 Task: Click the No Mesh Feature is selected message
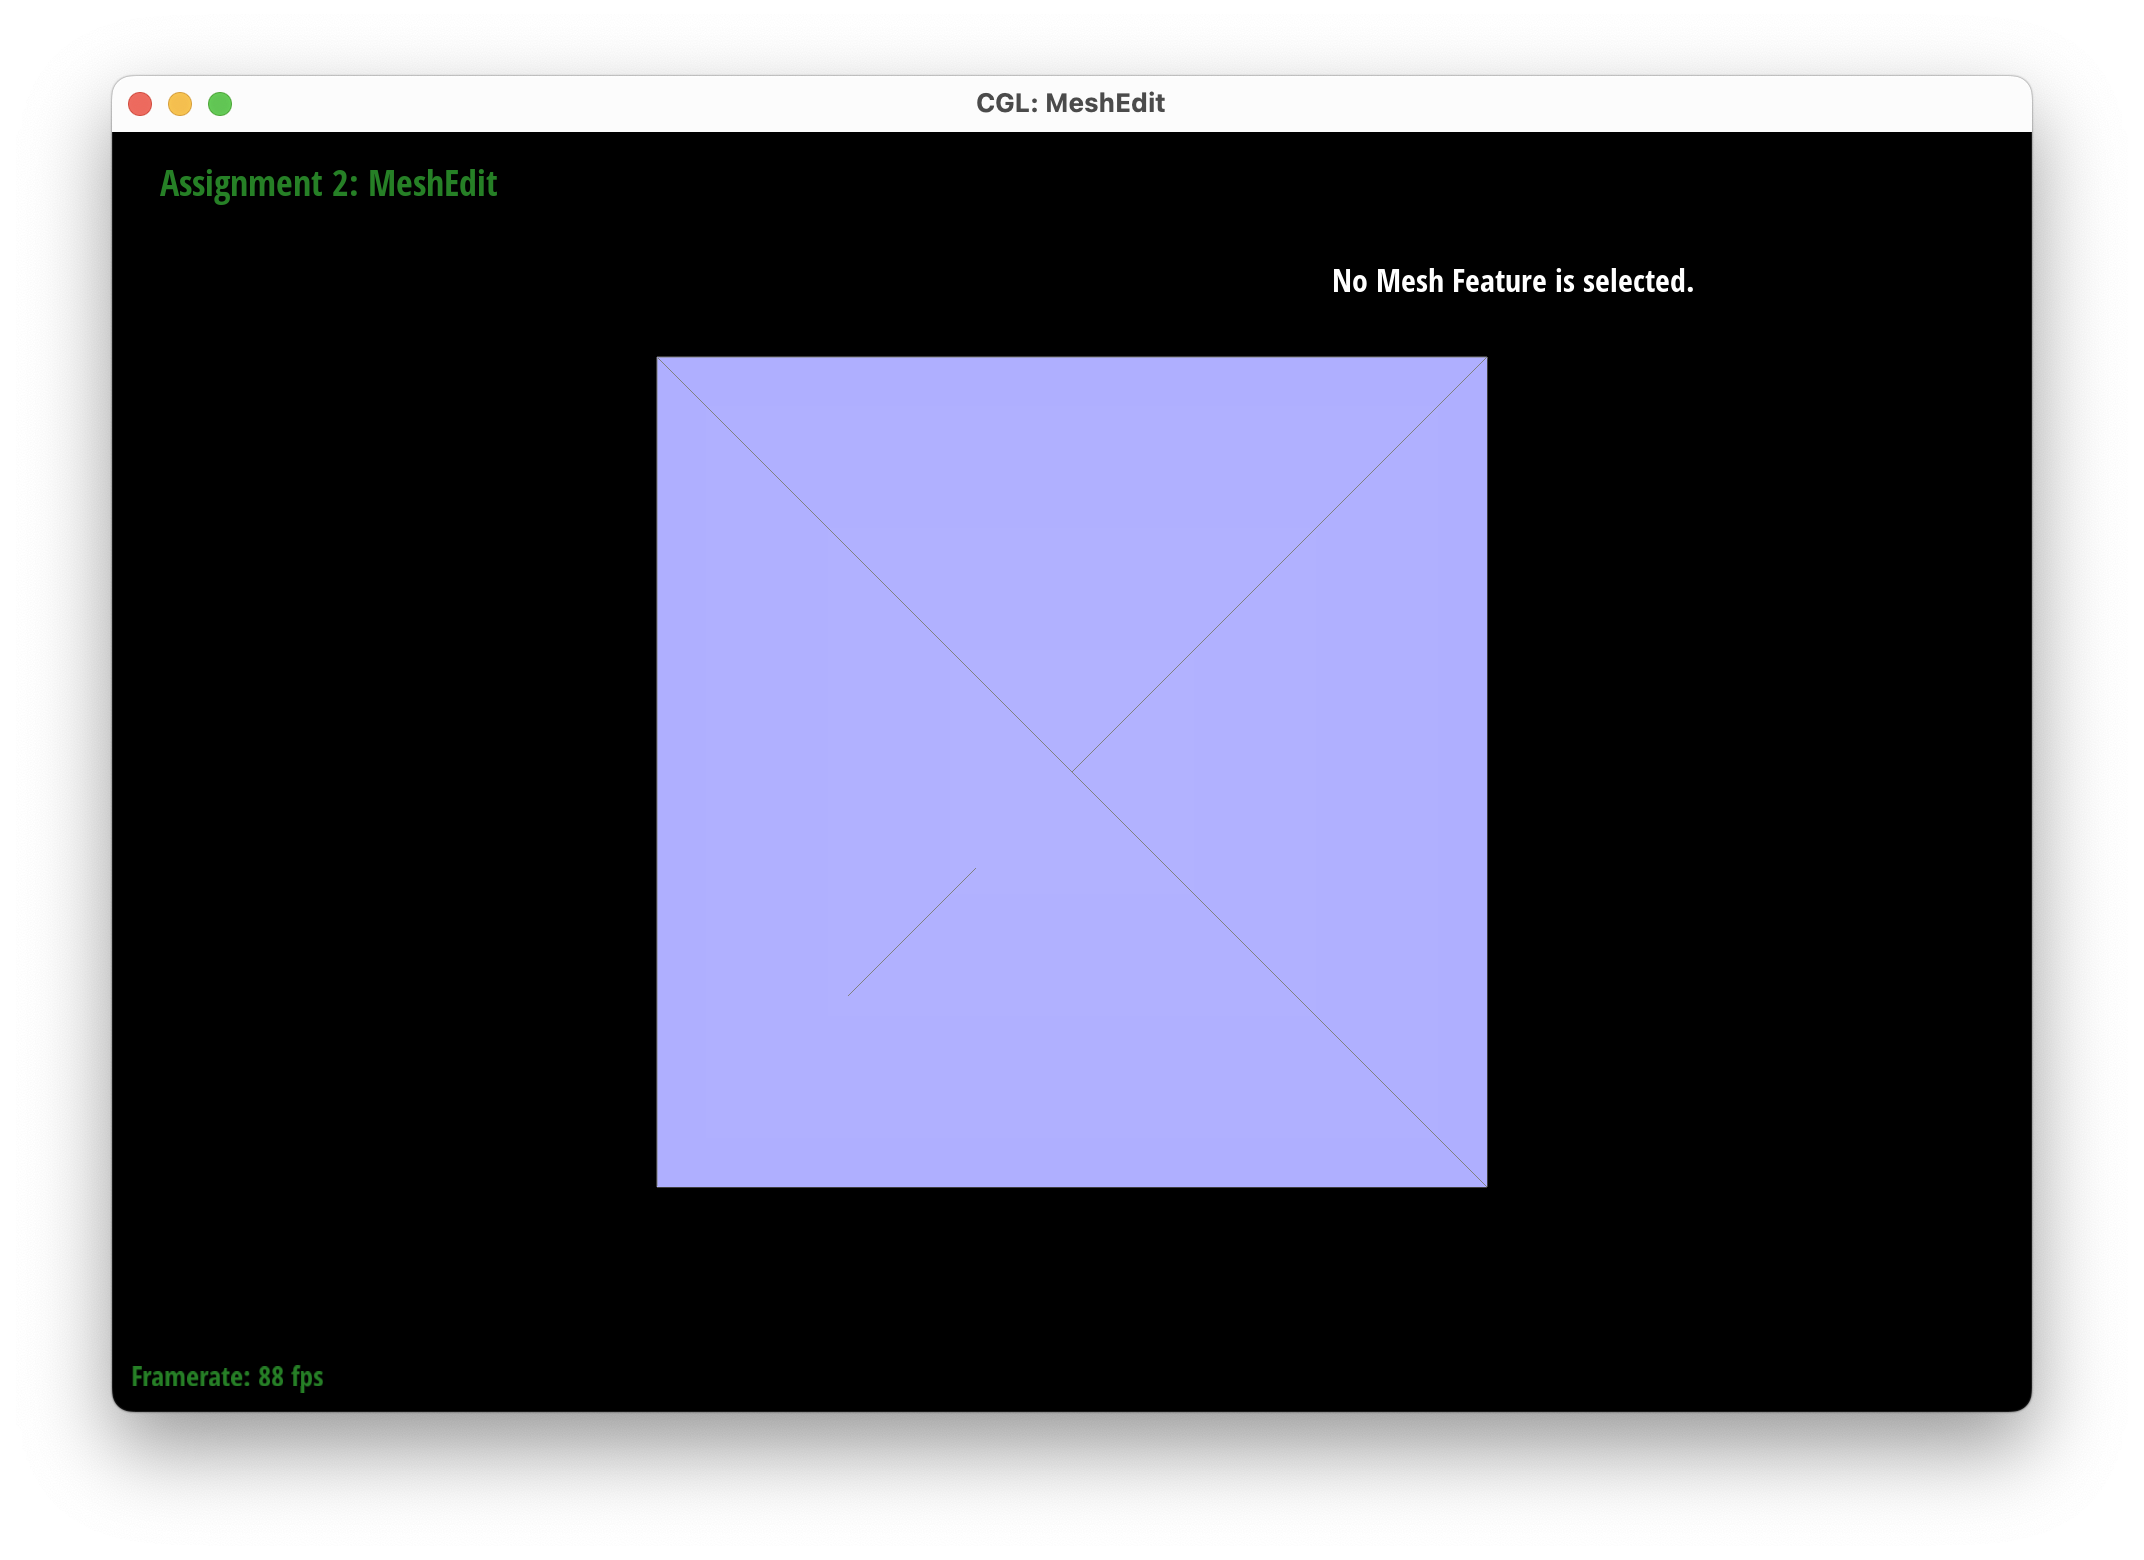(1512, 281)
